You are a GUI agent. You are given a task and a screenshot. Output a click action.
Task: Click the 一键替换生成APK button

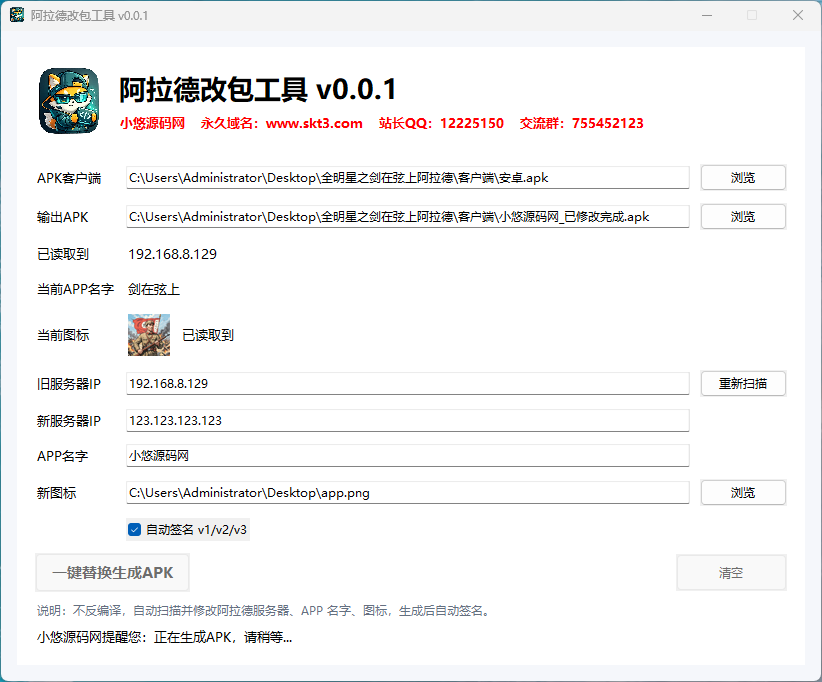[112, 572]
